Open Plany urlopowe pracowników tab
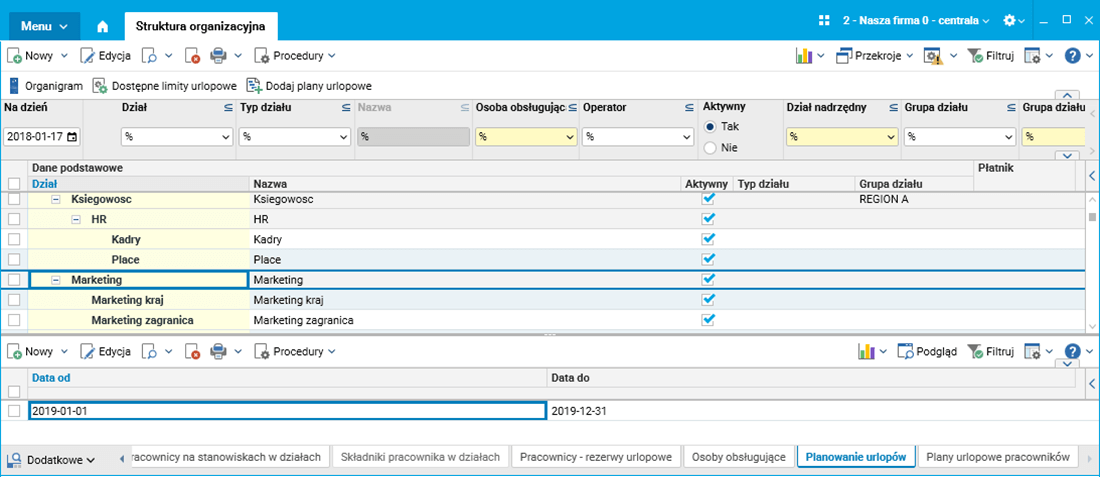The height and width of the screenshot is (477, 1100). (998, 457)
